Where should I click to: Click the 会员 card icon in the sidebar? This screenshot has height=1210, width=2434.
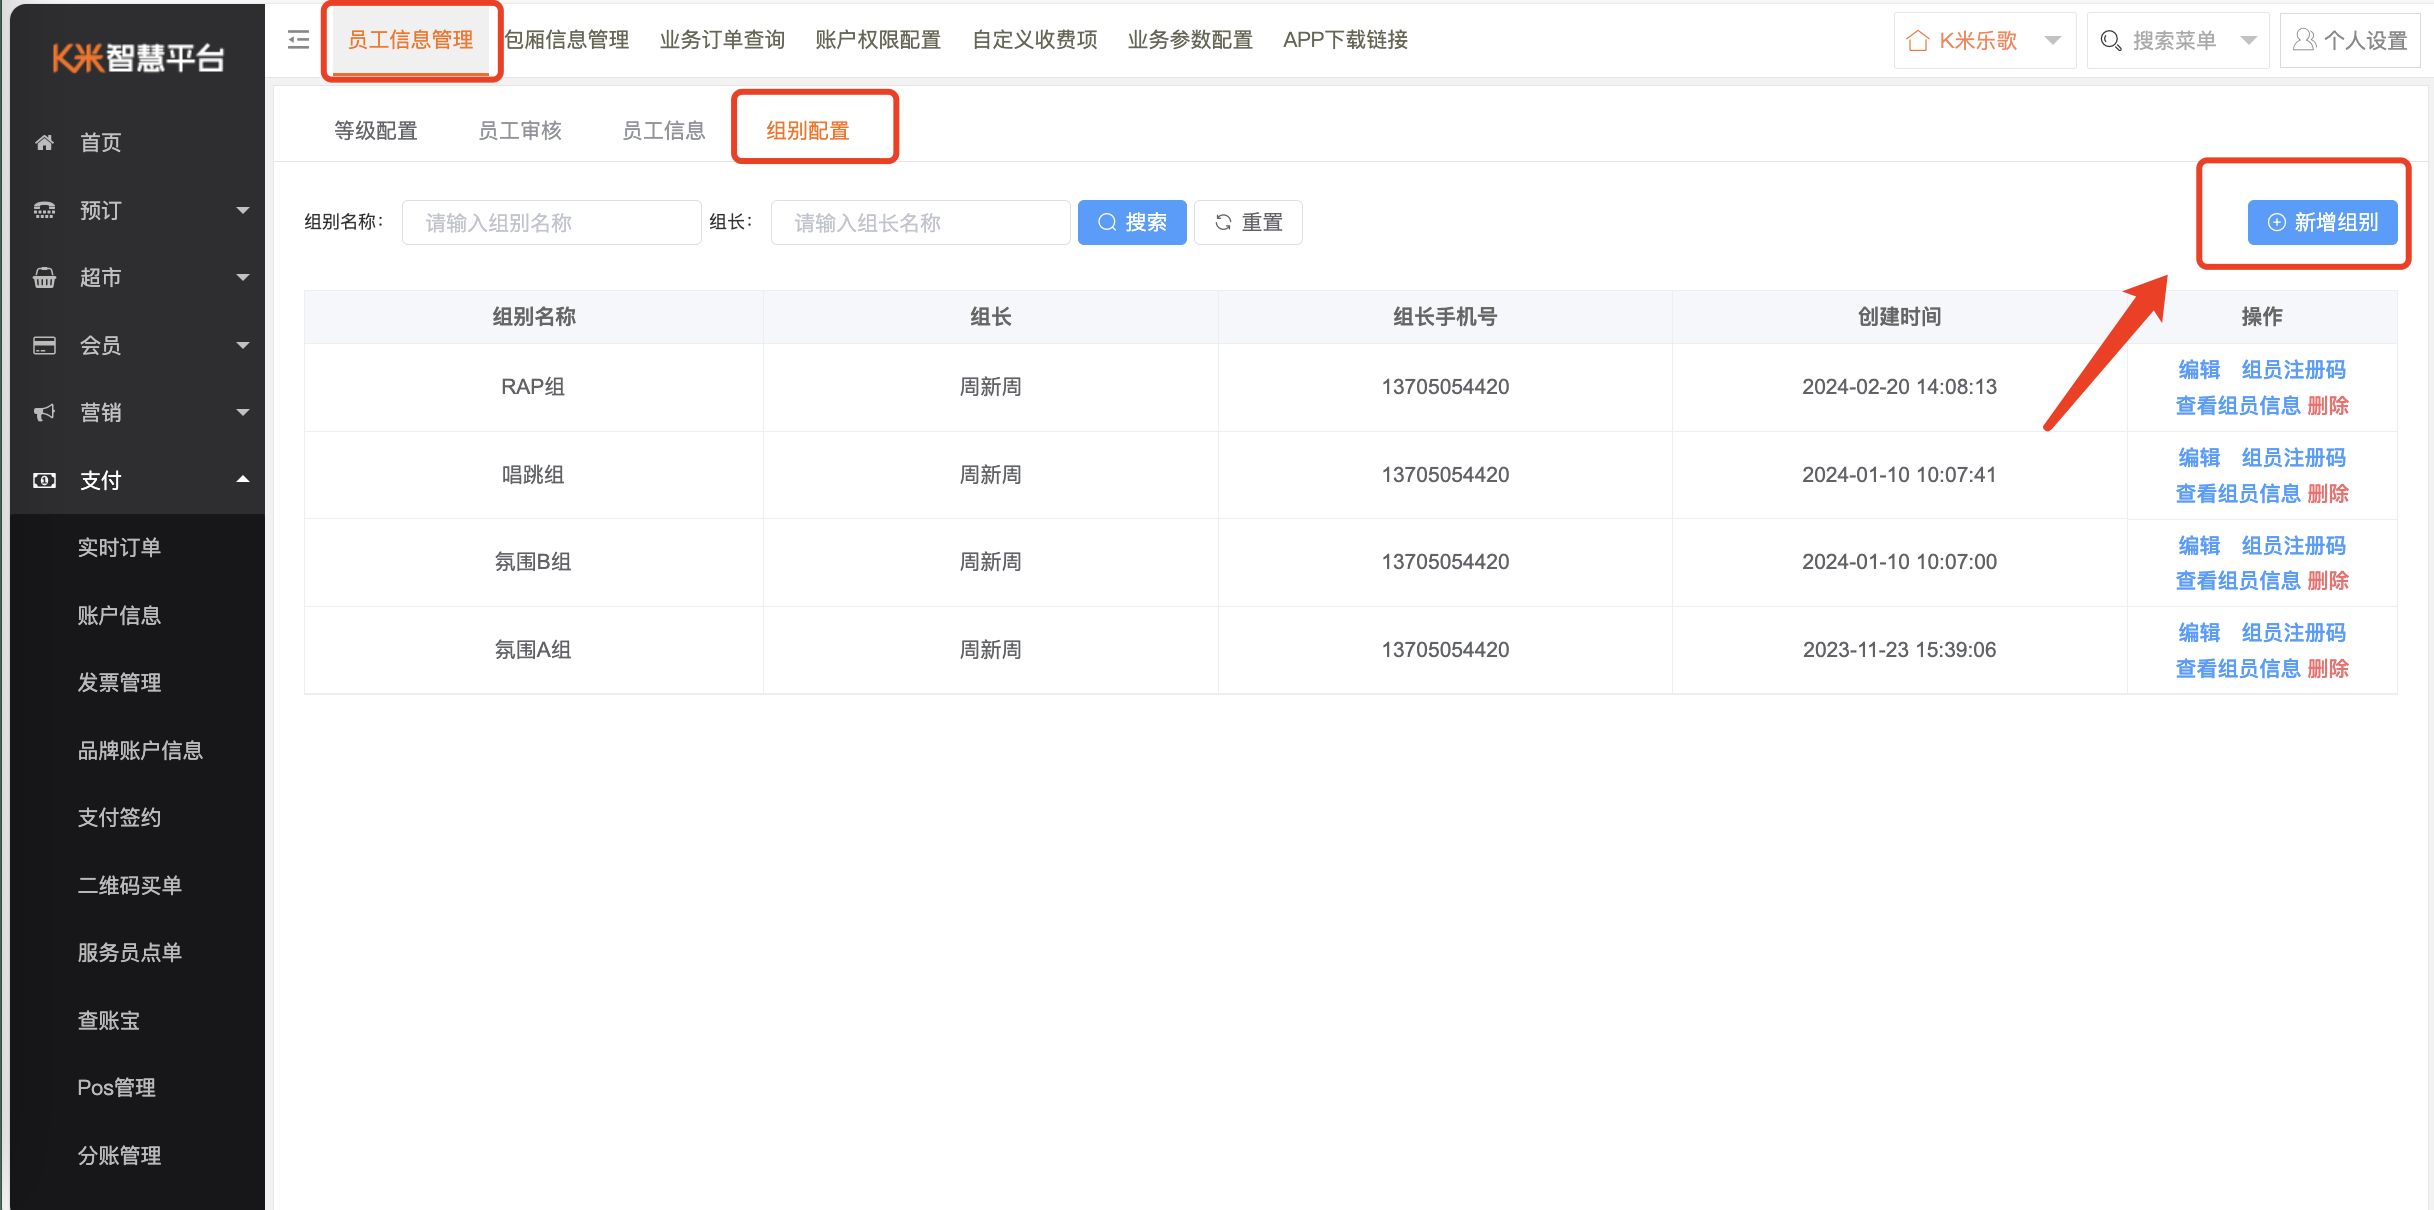(44, 345)
